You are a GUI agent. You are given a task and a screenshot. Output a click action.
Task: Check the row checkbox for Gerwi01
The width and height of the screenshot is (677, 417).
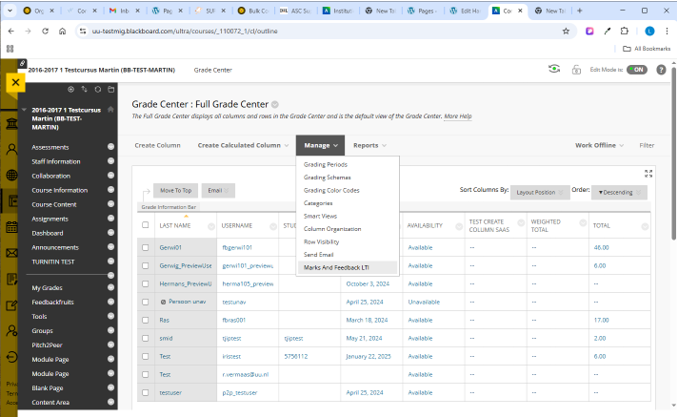pyautogui.click(x=146, y=247)
